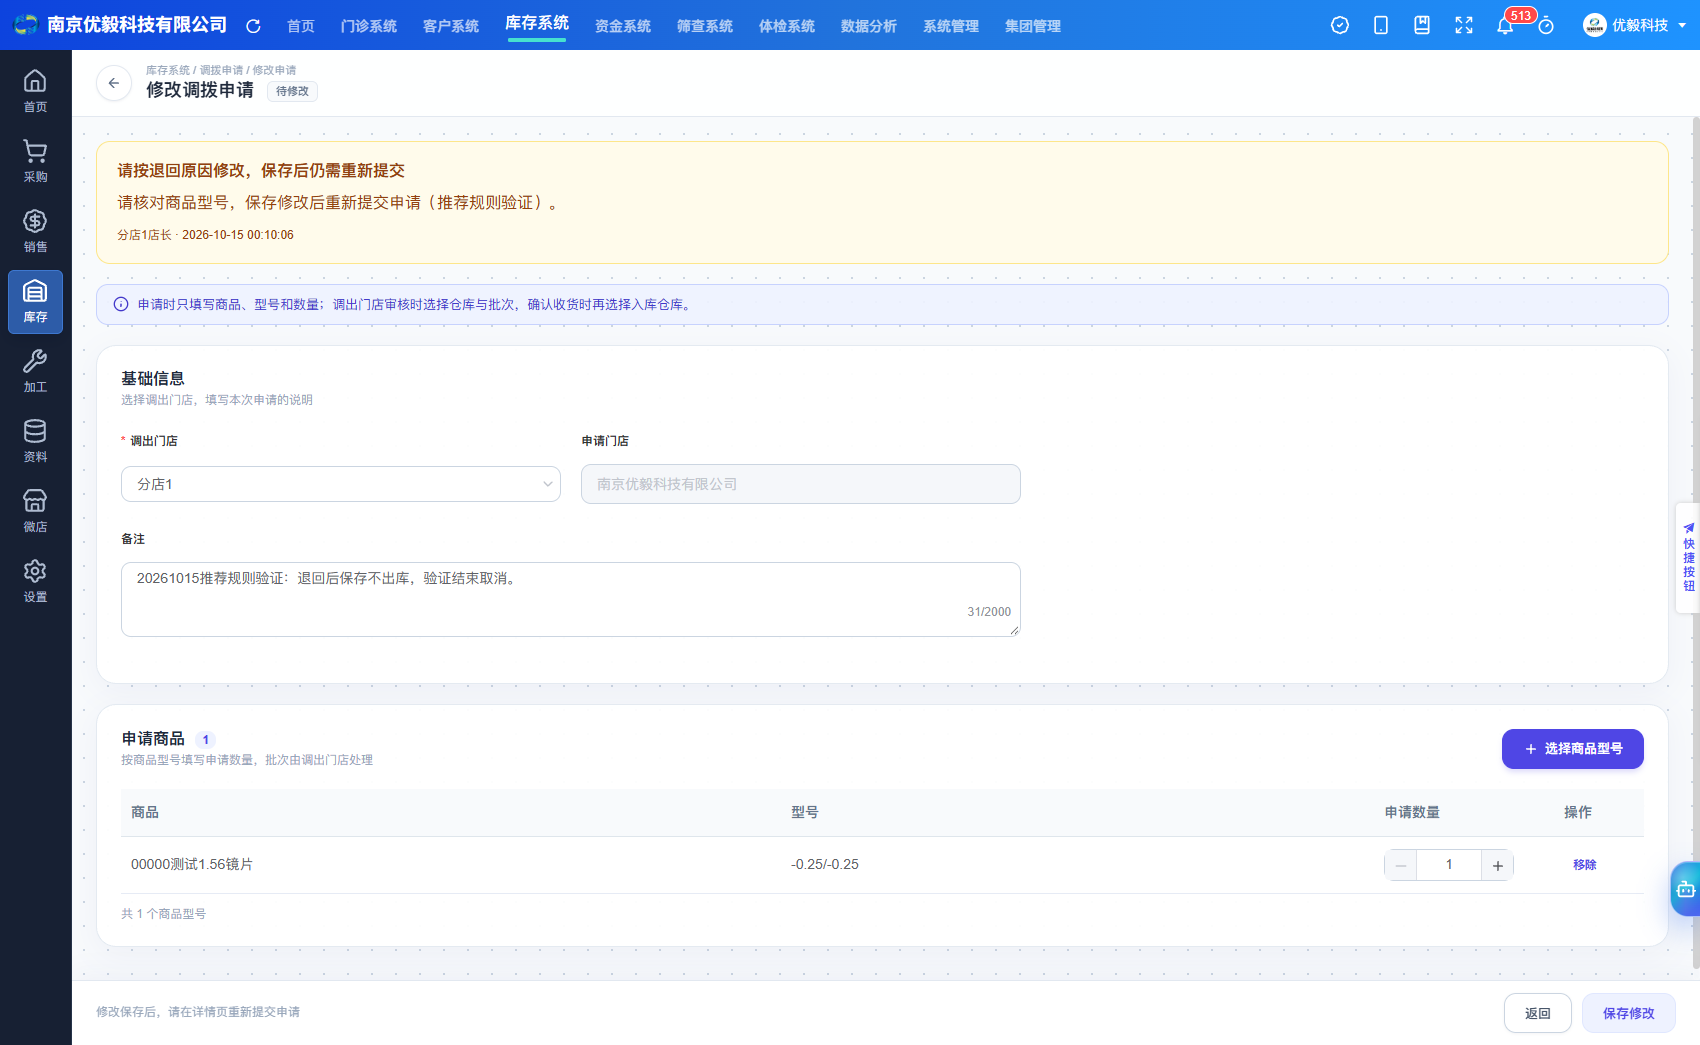Open the 资料 database sidebar icon
Viewport: 1700px width, 1045px height.
[35, 441]
